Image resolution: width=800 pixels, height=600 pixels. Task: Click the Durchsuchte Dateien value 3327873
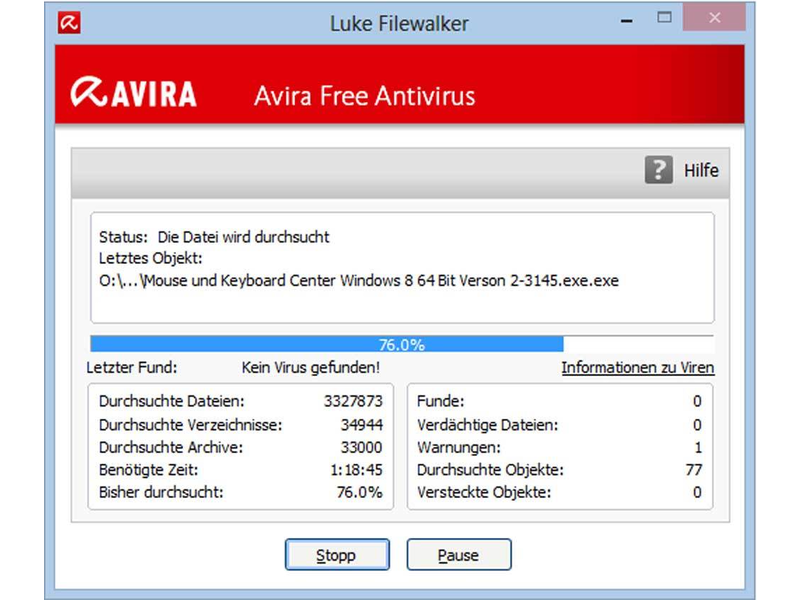[x=353, y=401]
